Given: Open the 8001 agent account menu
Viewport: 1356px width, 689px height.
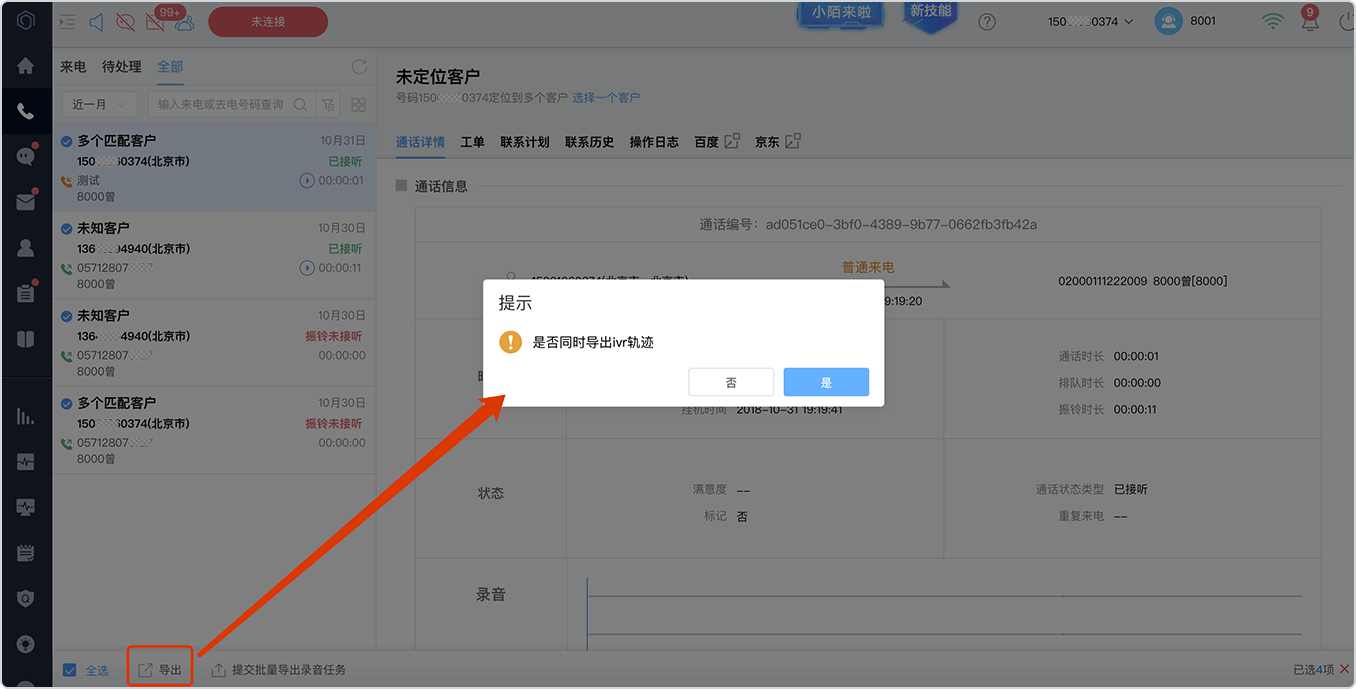Looking at the screenshot, I should (x=1186, y=21).
